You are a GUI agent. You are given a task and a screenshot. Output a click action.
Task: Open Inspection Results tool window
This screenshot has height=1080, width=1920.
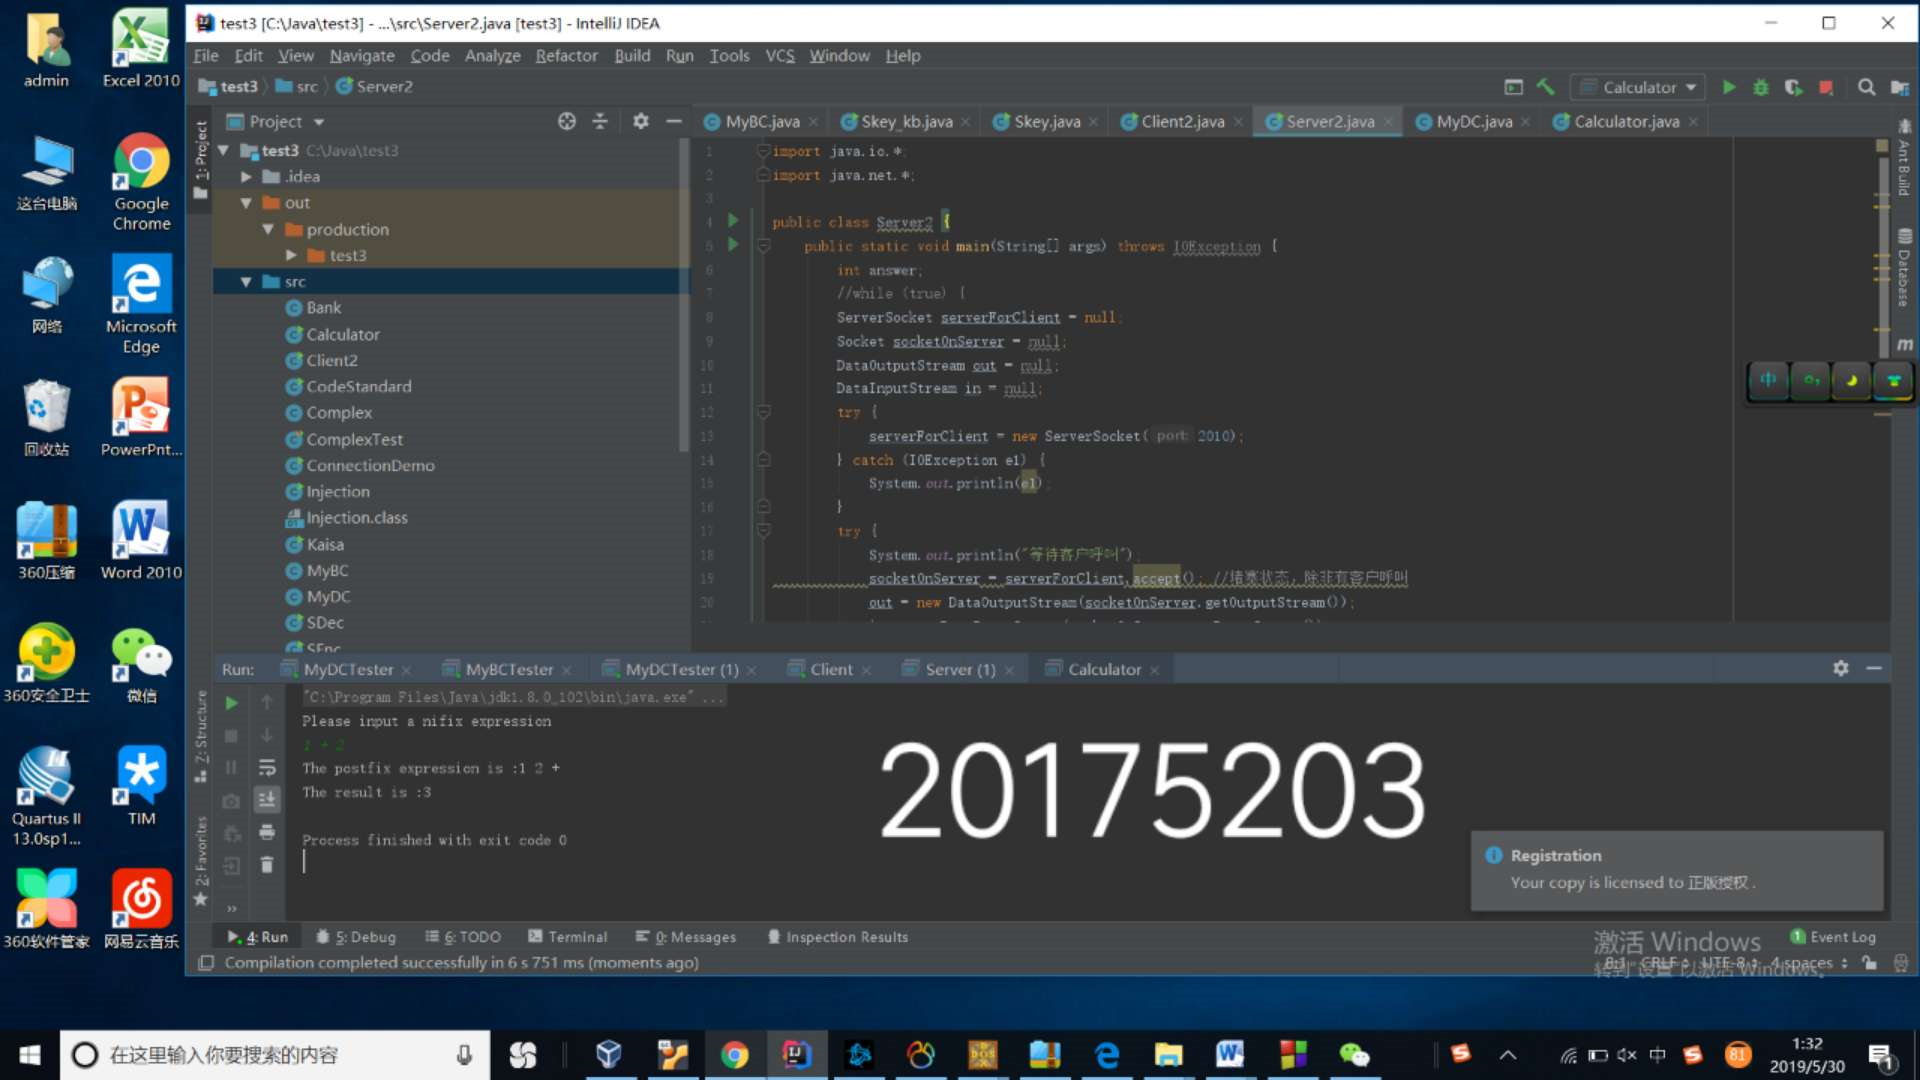[837, 937]
